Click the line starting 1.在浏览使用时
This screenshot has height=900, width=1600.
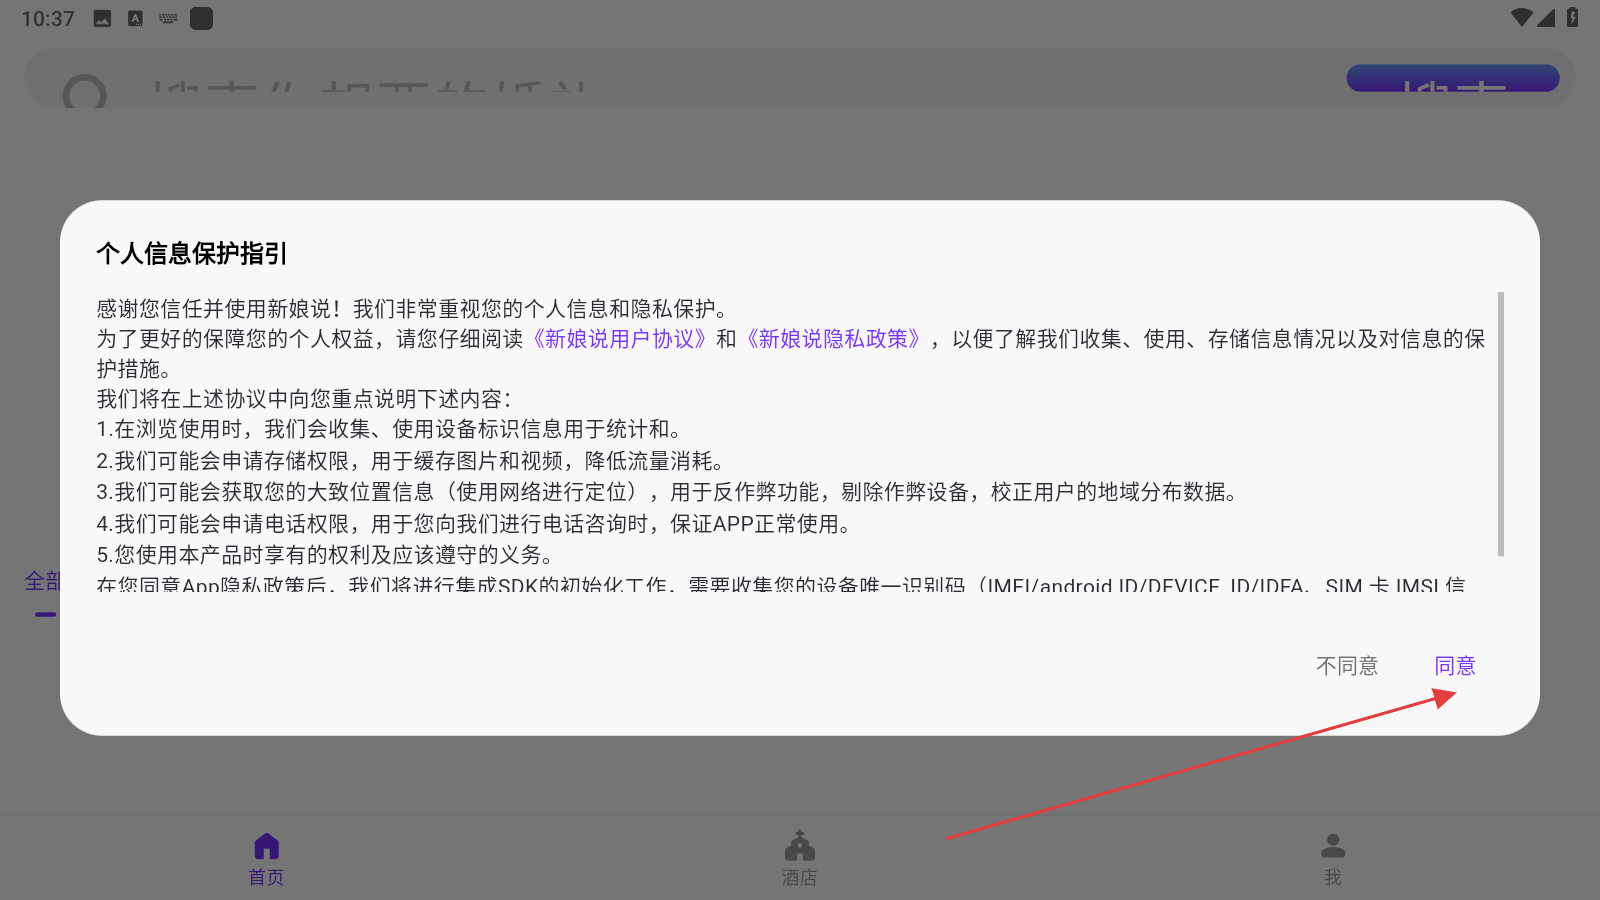pos(391,430)
